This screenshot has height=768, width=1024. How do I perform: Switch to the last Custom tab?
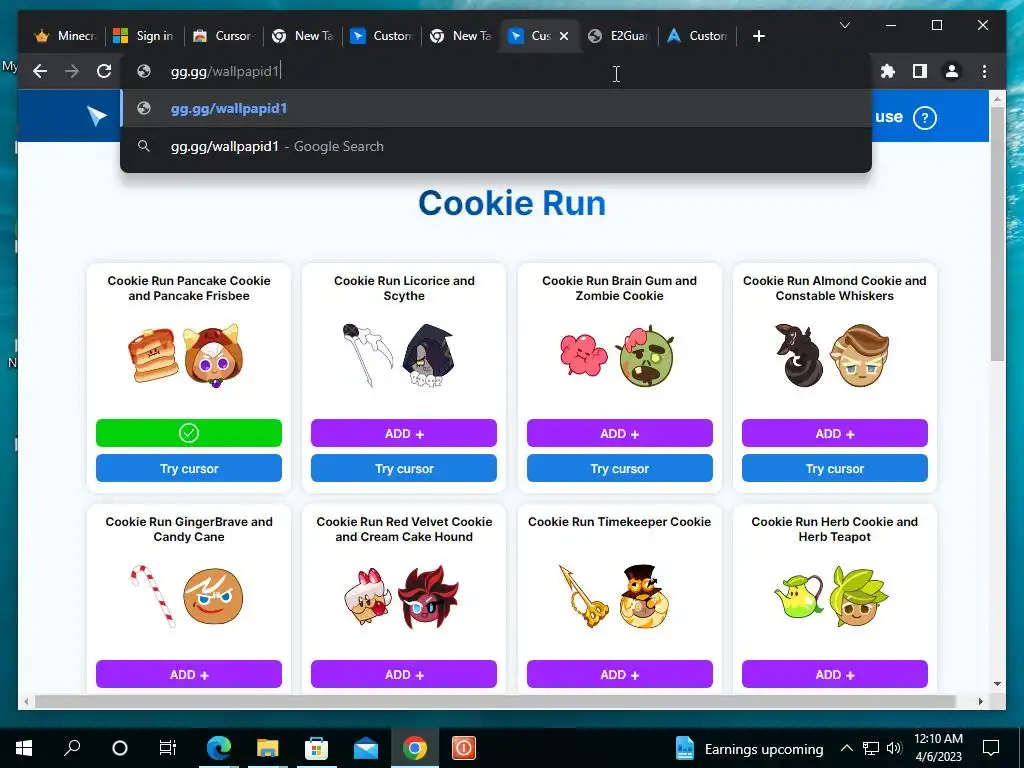pos(697,37)
